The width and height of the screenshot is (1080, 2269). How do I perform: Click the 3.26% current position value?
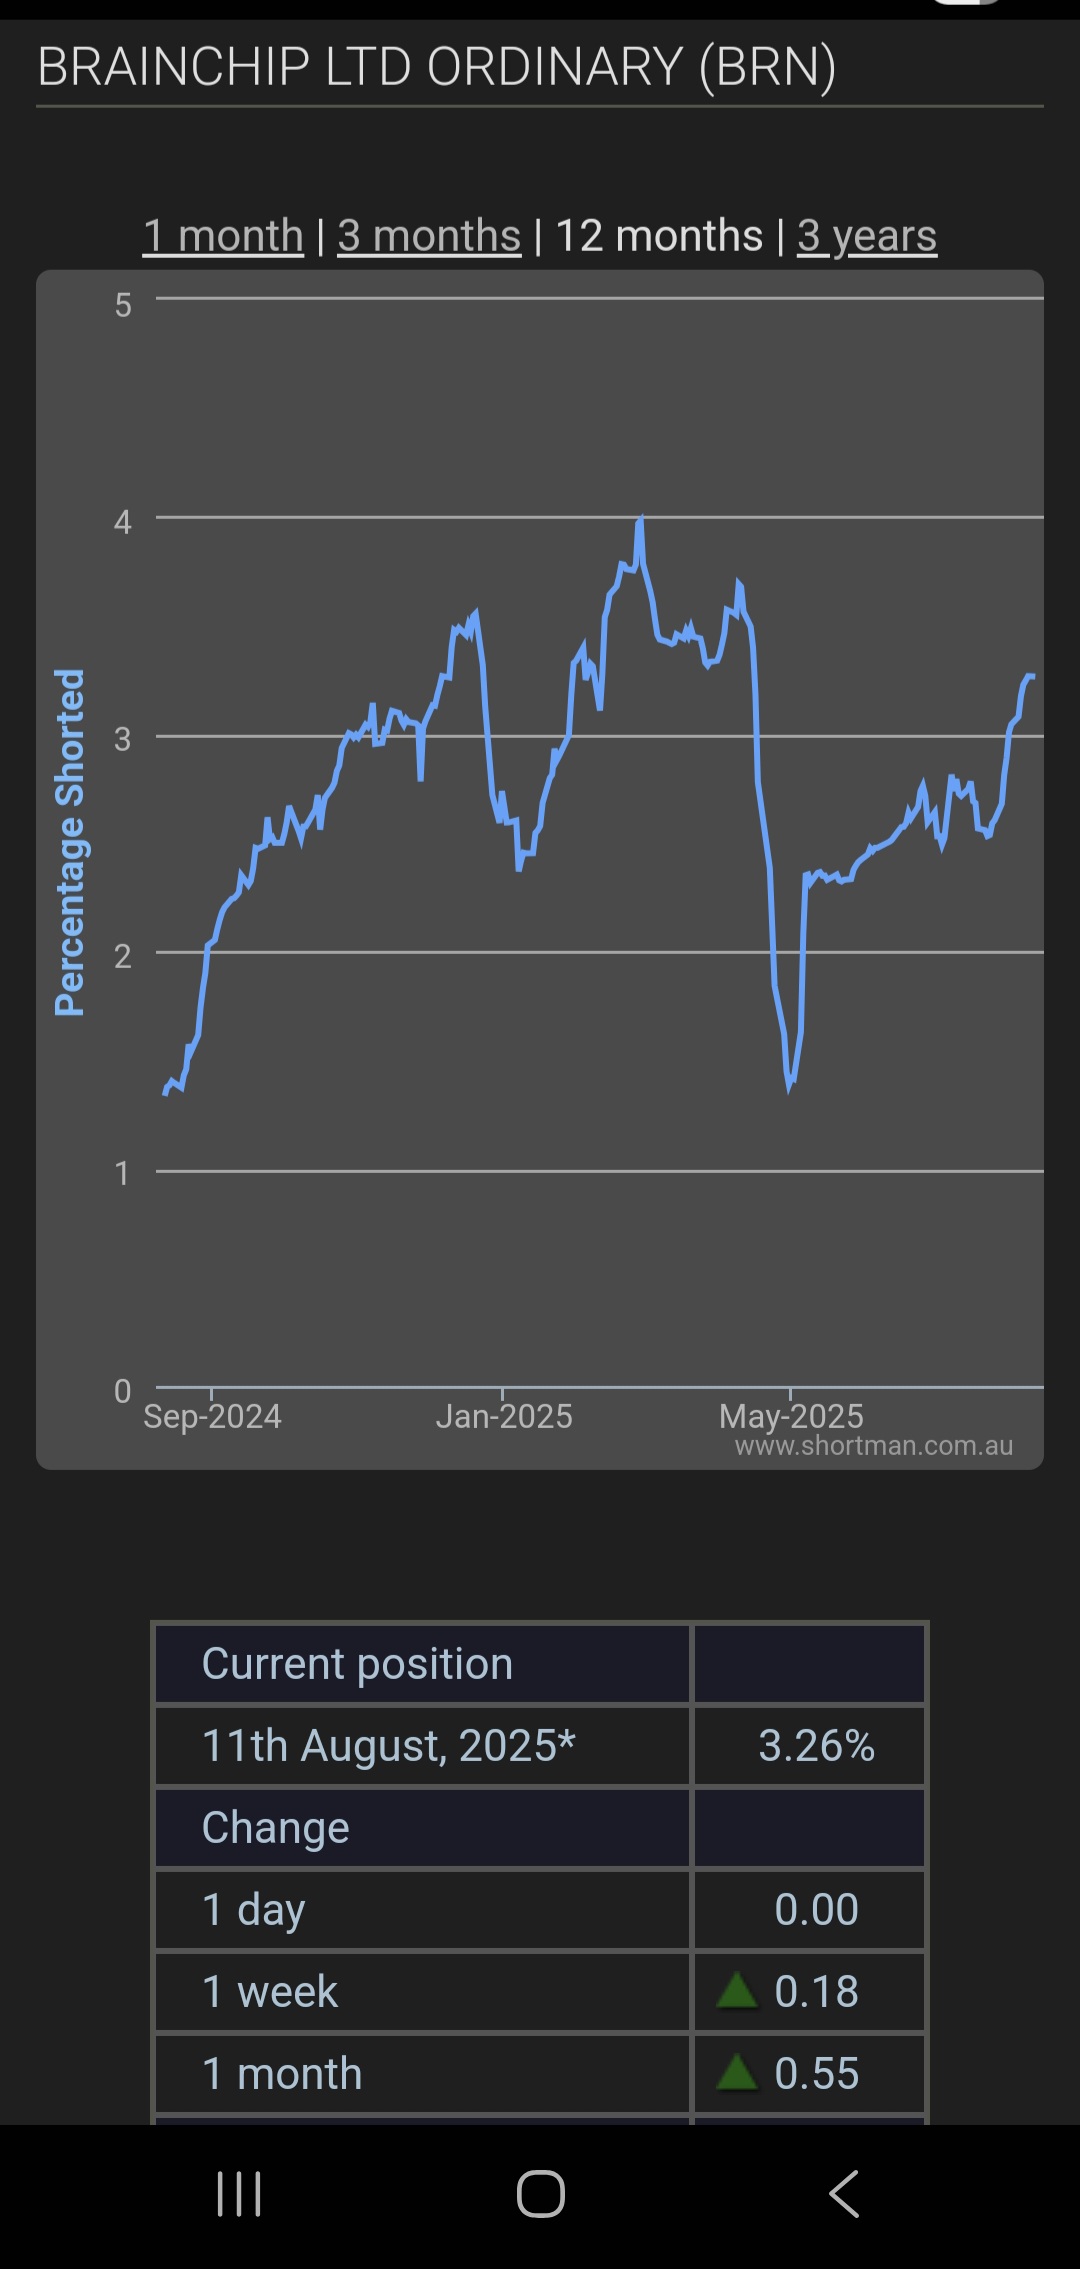pyautogui.click(x=816, y=1746)
